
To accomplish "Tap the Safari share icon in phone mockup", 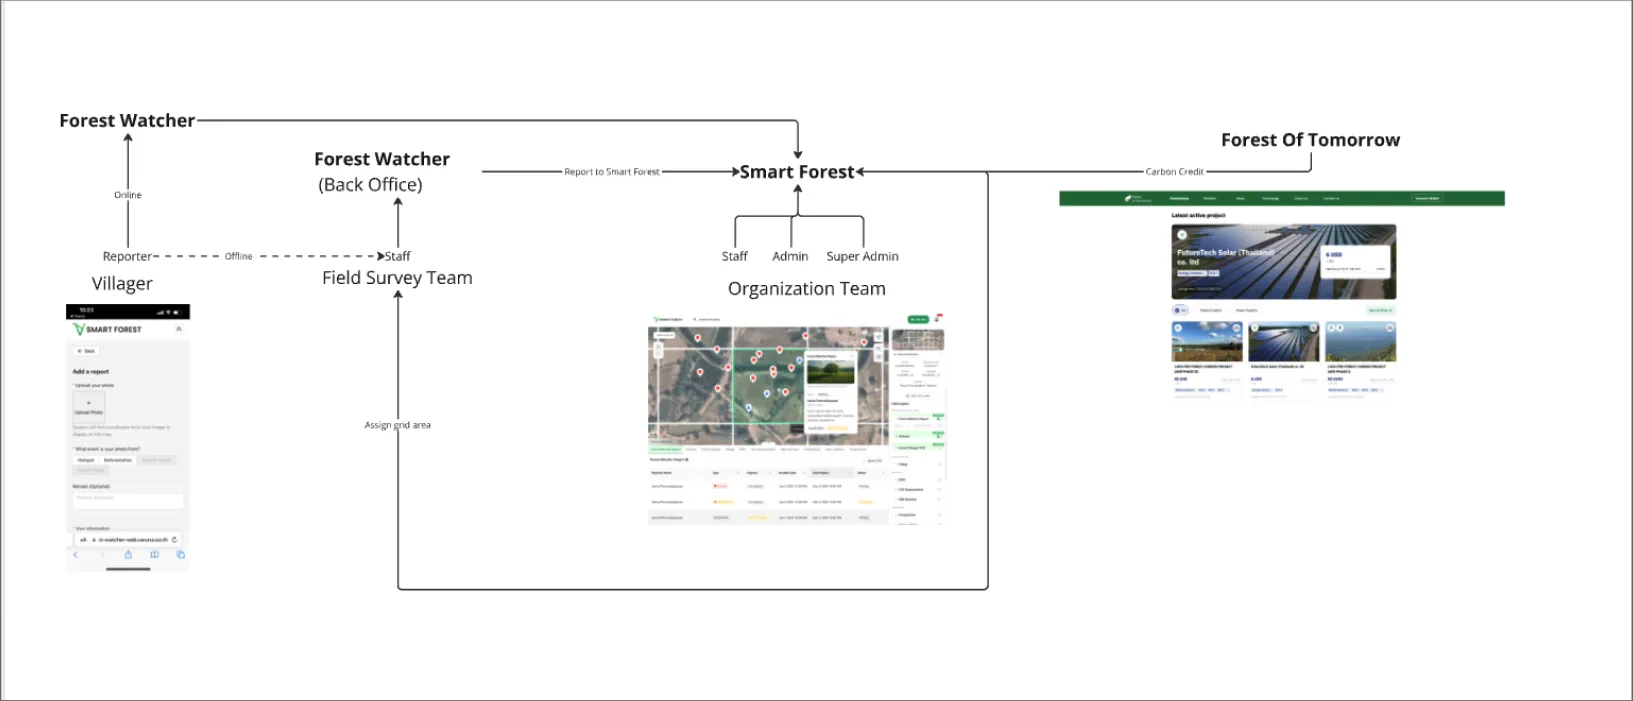I will (128, 554).
